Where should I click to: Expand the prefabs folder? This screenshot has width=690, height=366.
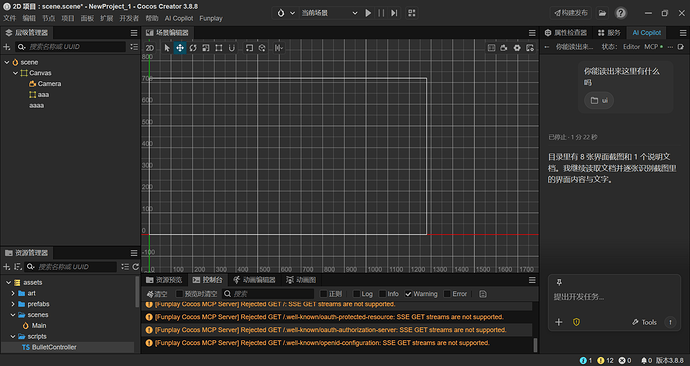click(13, 304)
